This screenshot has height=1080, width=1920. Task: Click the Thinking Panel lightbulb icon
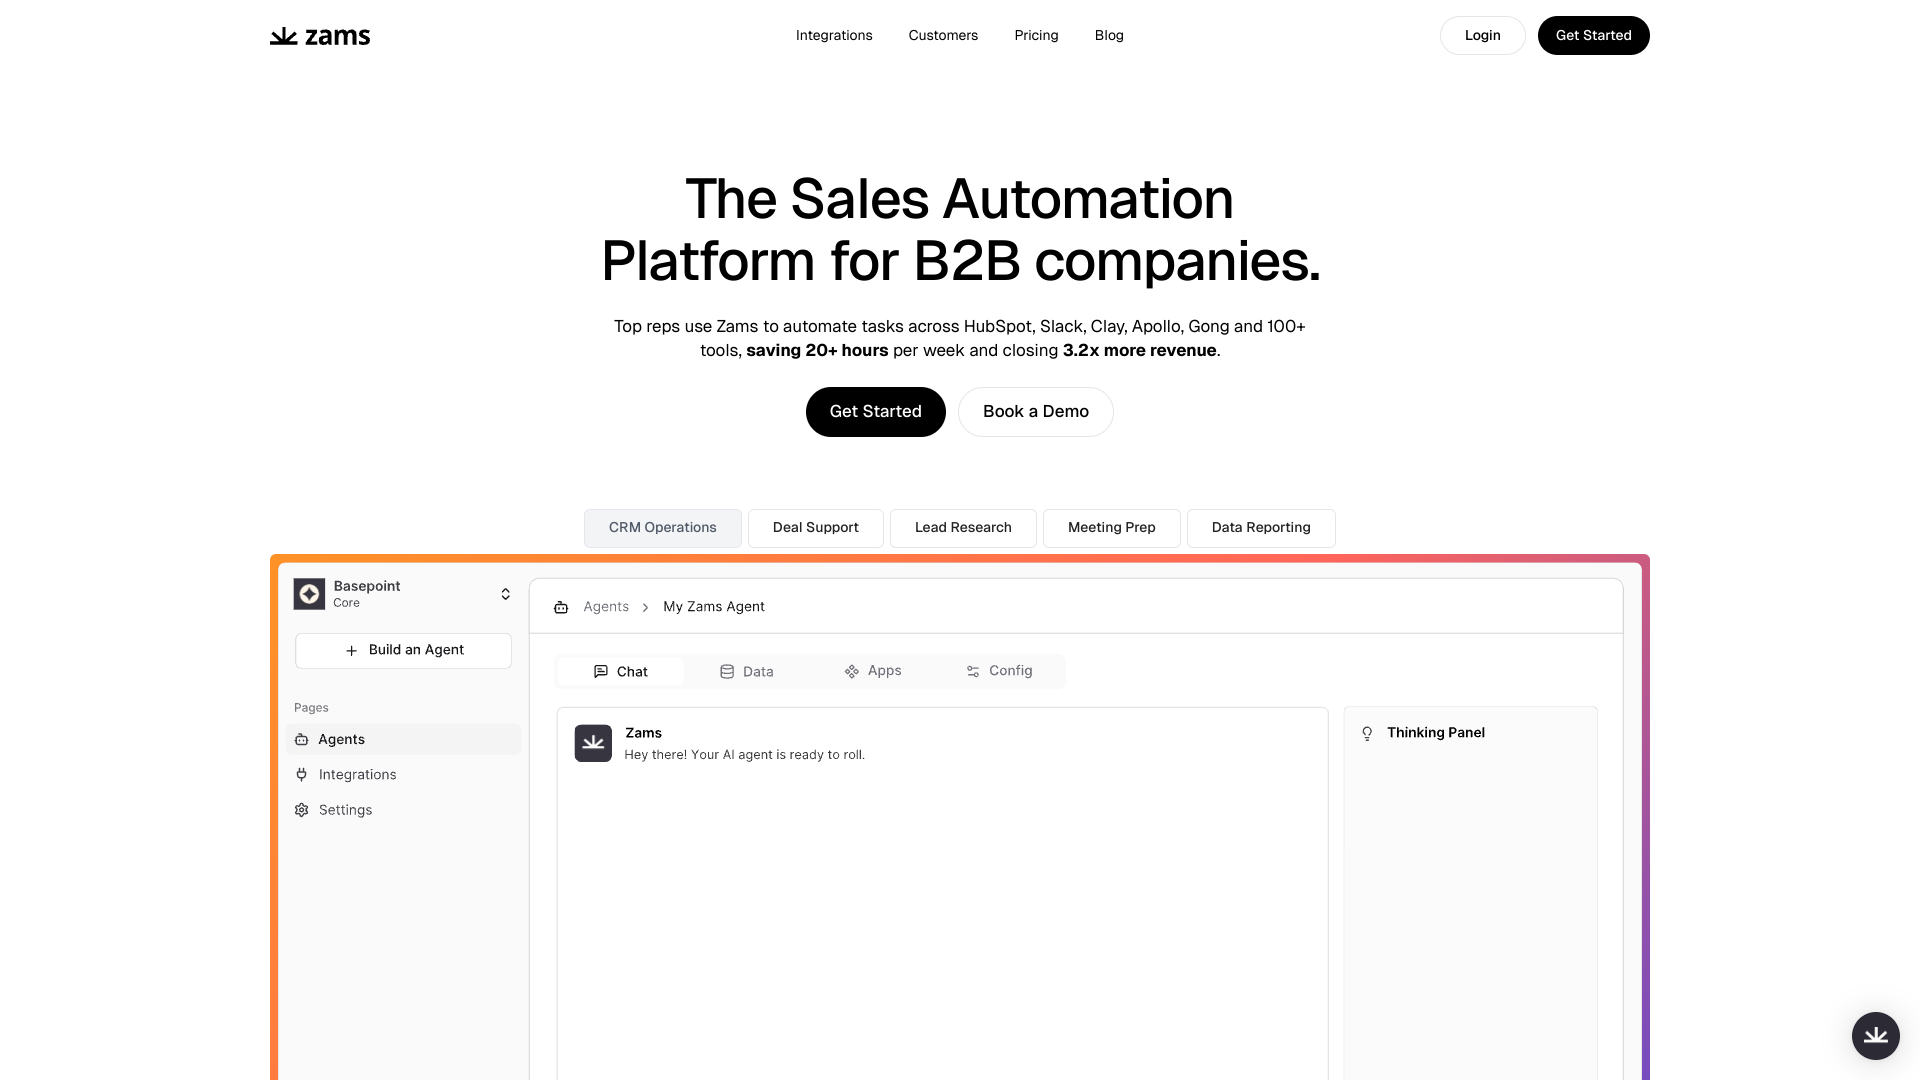1367,733
